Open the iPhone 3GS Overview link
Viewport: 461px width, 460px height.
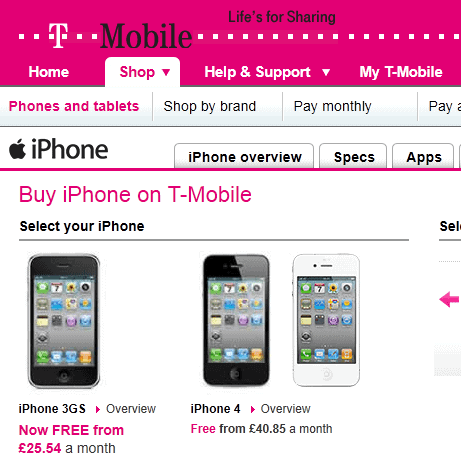pyautogui.click(x=131, y=409)
